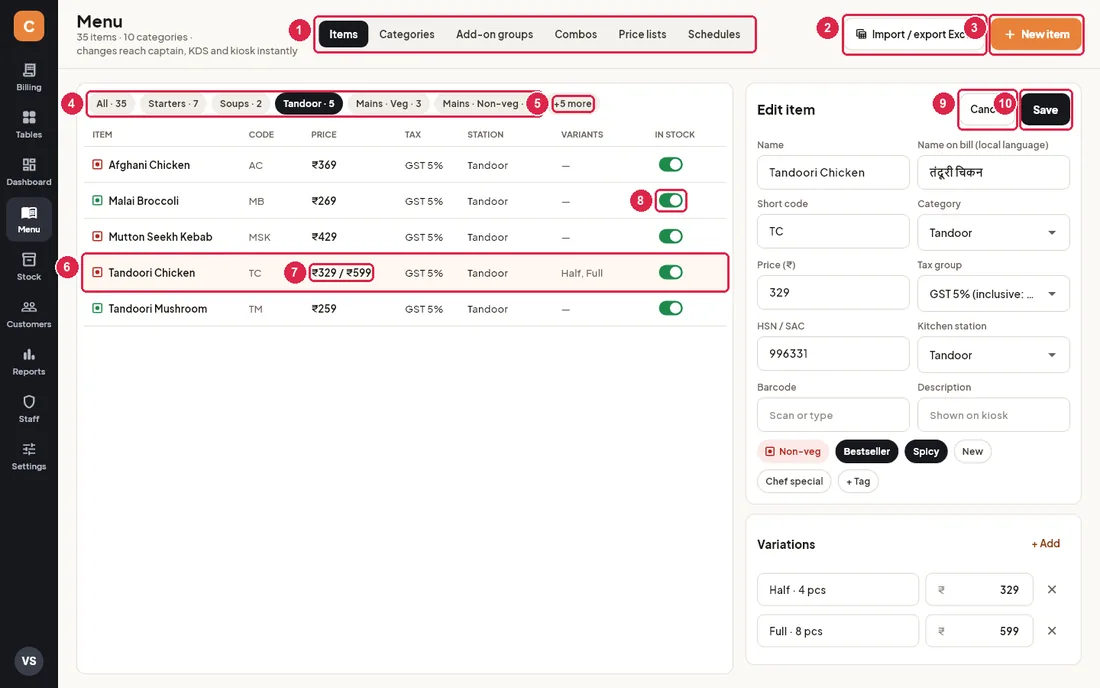
Task: Edit the Full variation price 599
Action: [979, 631]
